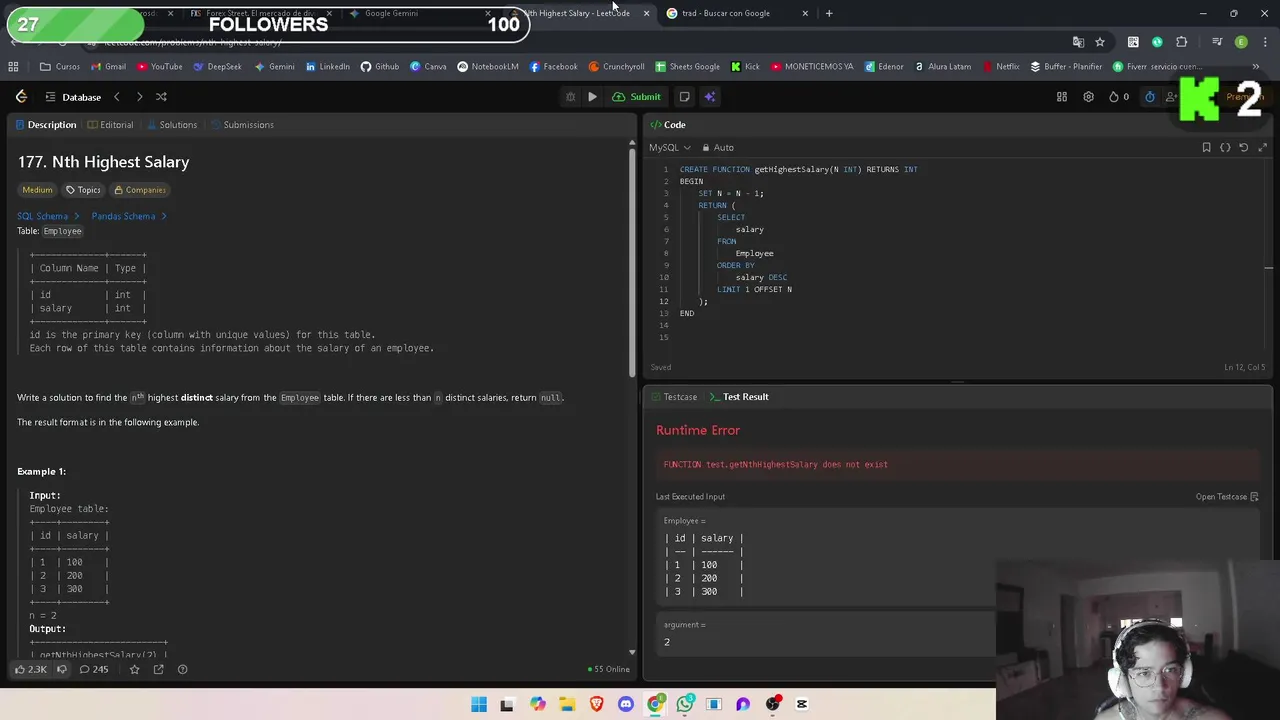
Task: Go to next problem arrow
Action: click(139, 97)
